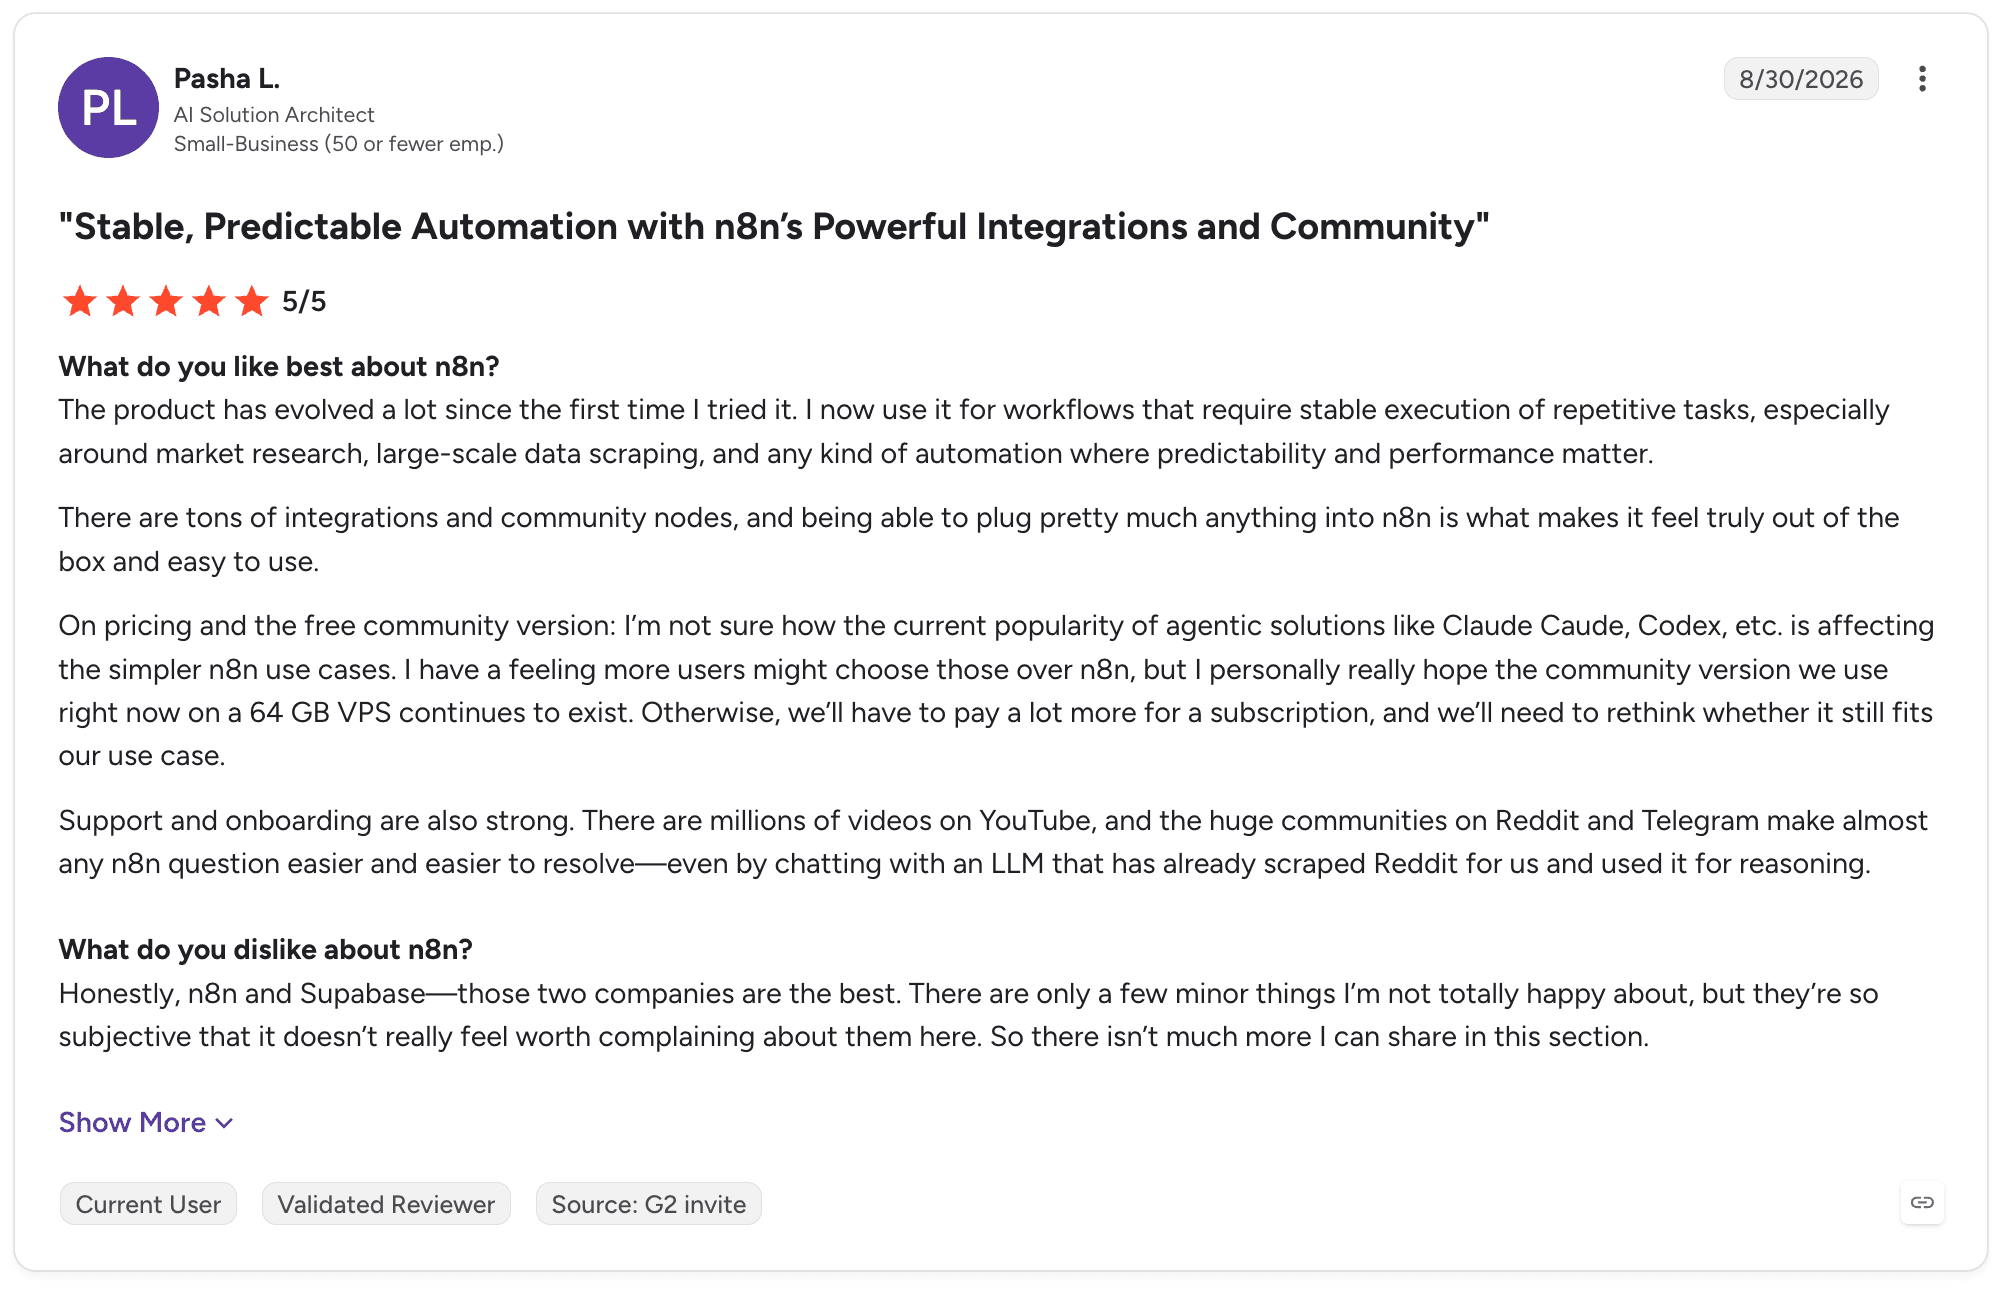The image size is (2004, 1292).
Task: Click the fifth rating star
Action: (x=252, y=301)
